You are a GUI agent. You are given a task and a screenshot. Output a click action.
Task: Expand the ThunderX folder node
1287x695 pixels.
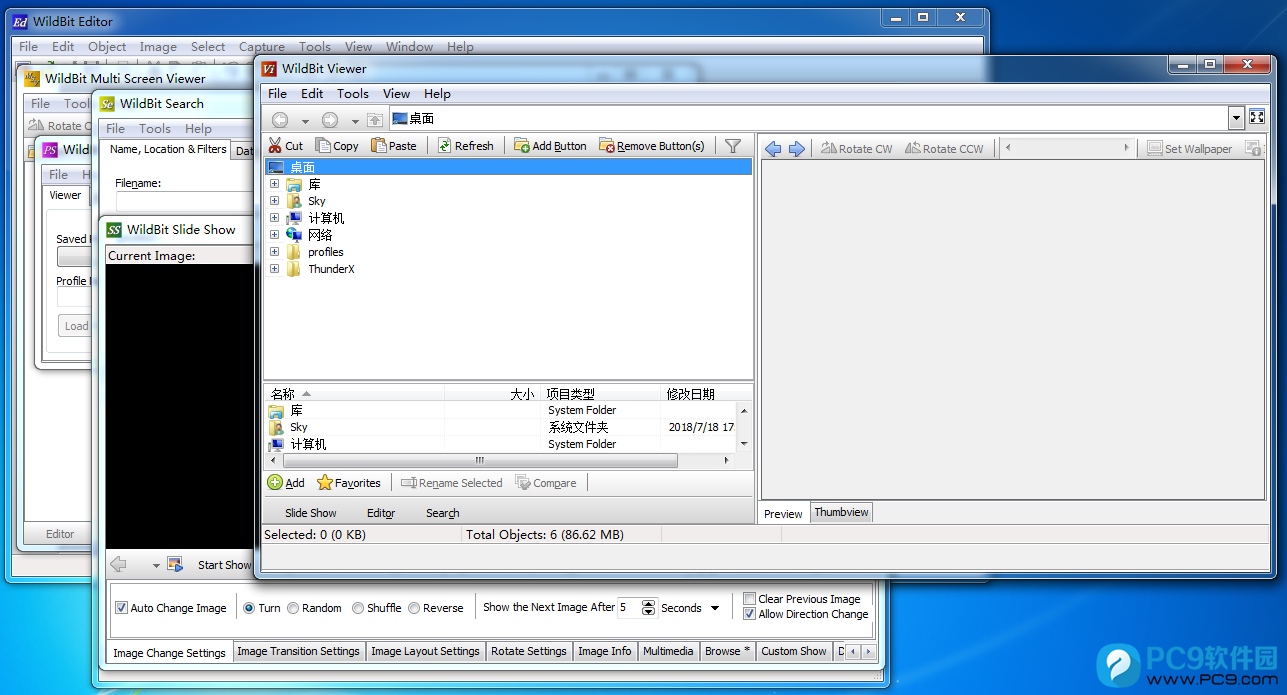point(274,269)
